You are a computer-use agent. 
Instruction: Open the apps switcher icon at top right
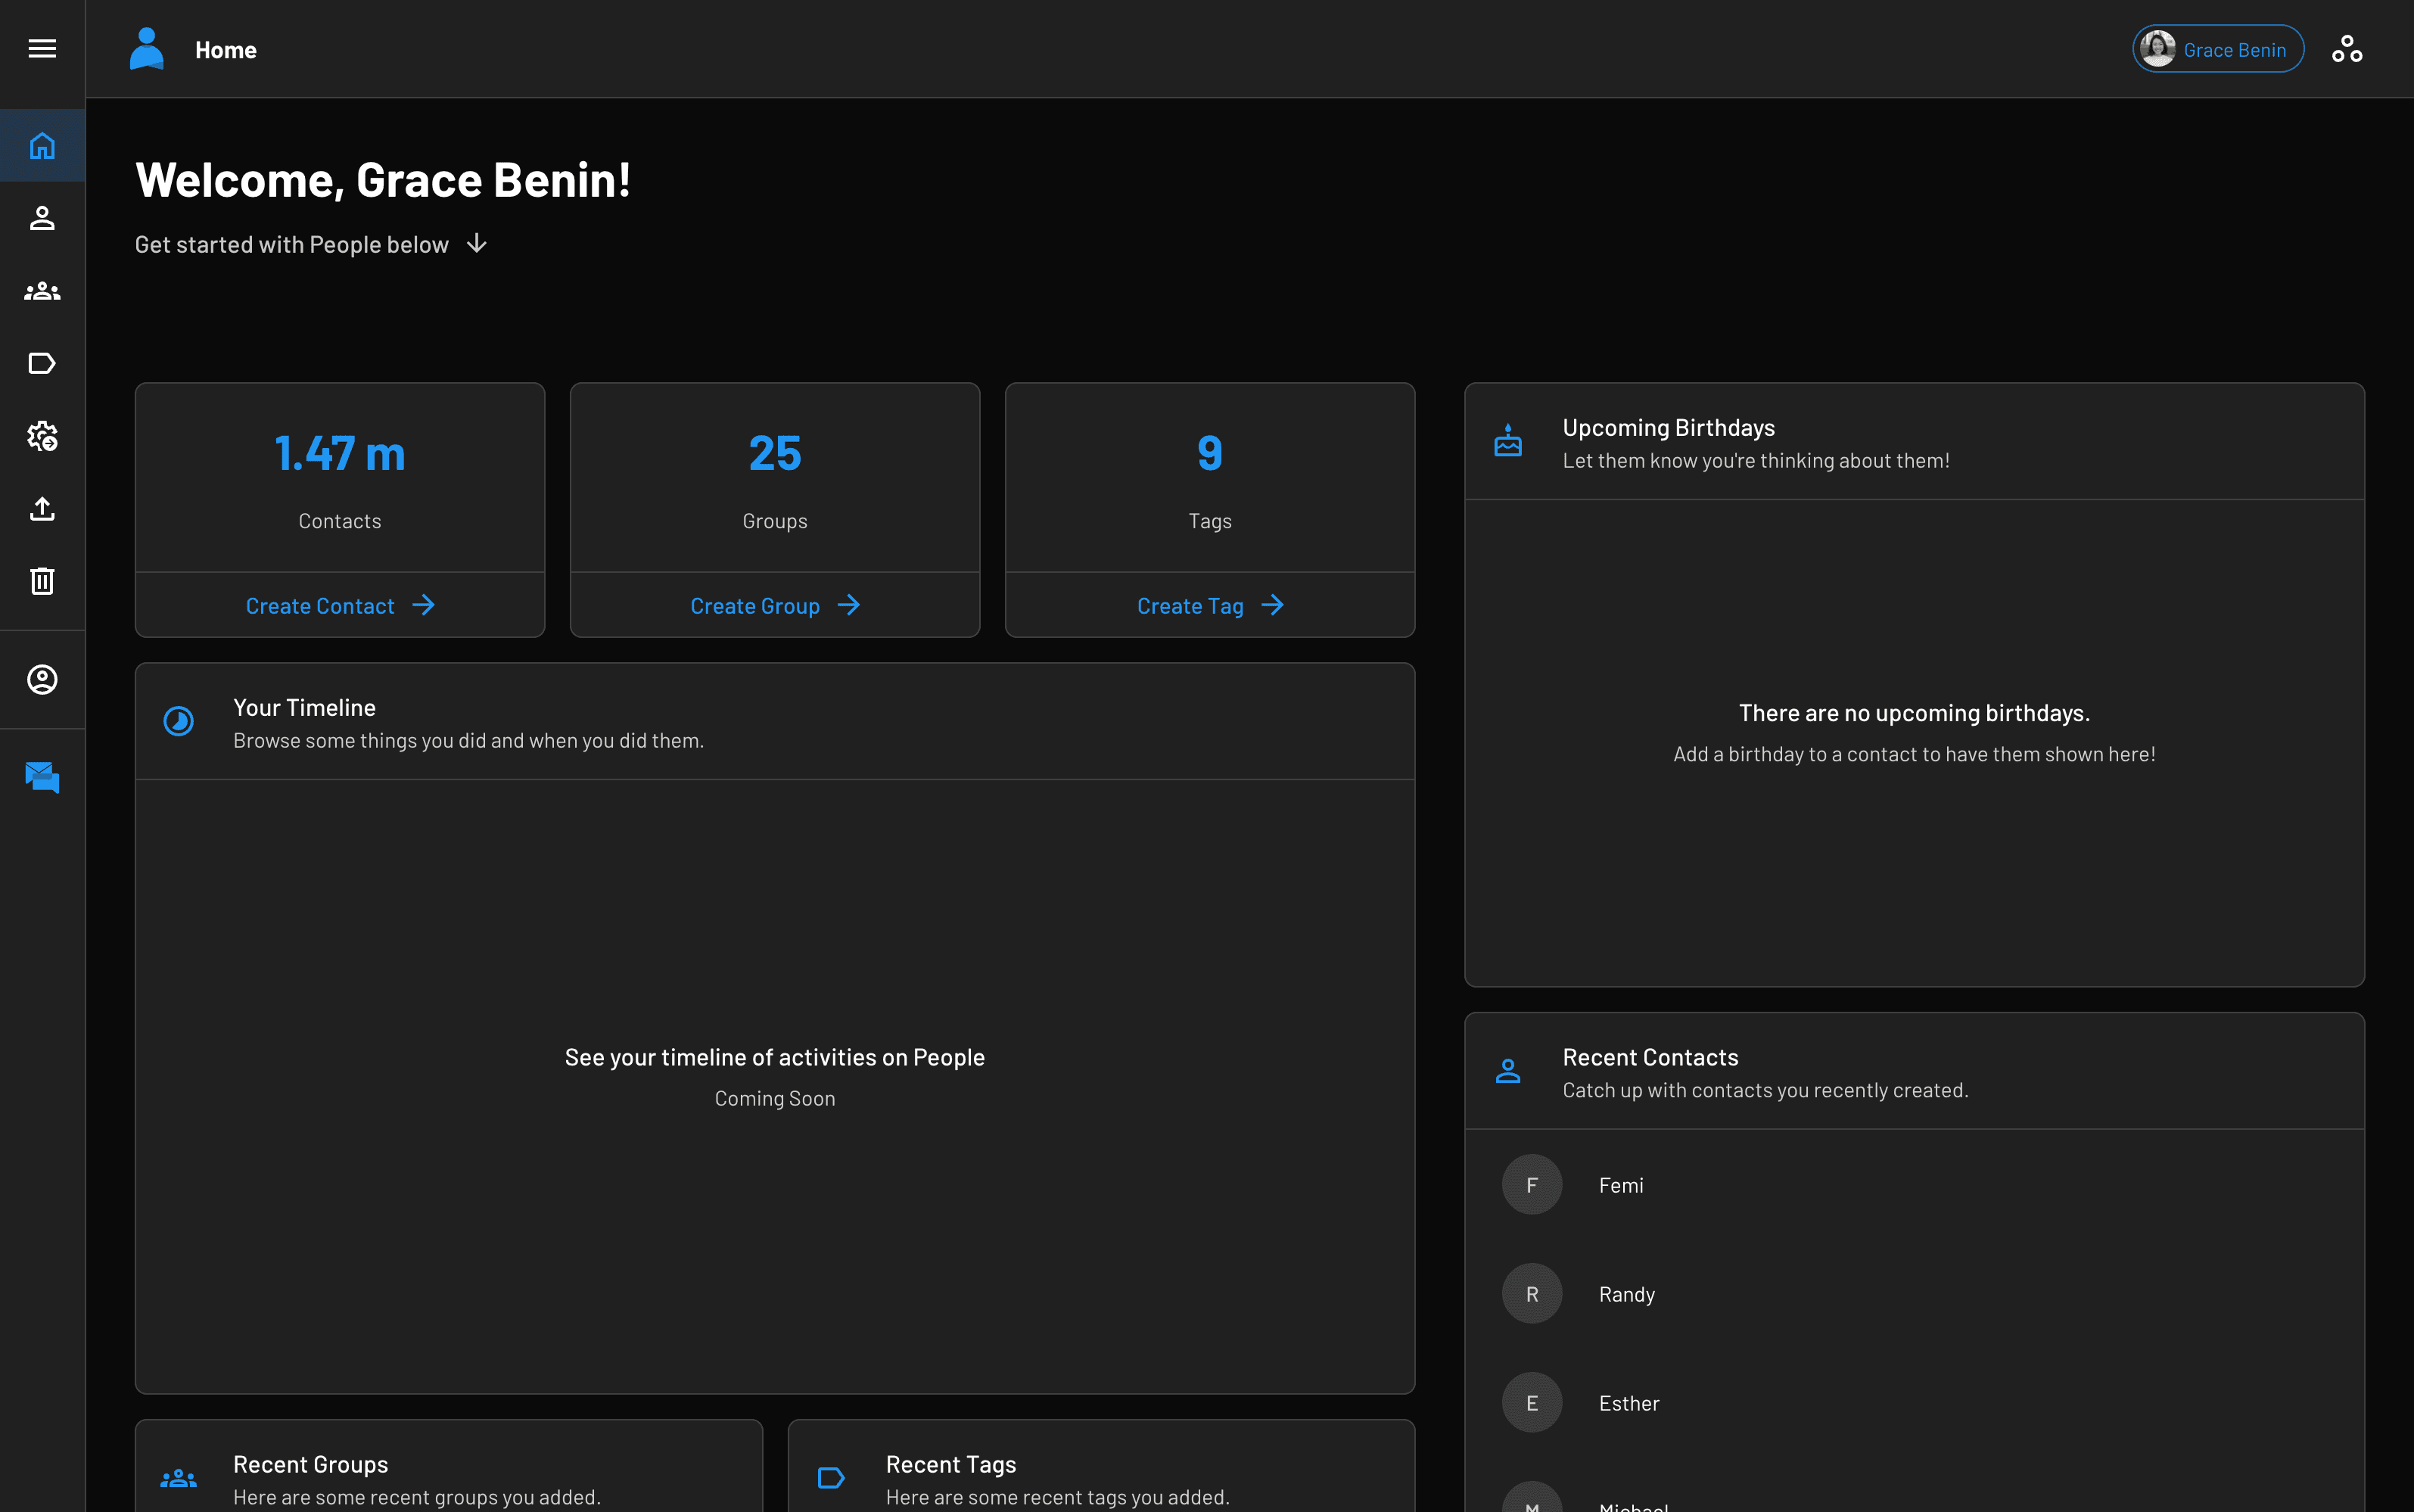(x=2346, y=49)
